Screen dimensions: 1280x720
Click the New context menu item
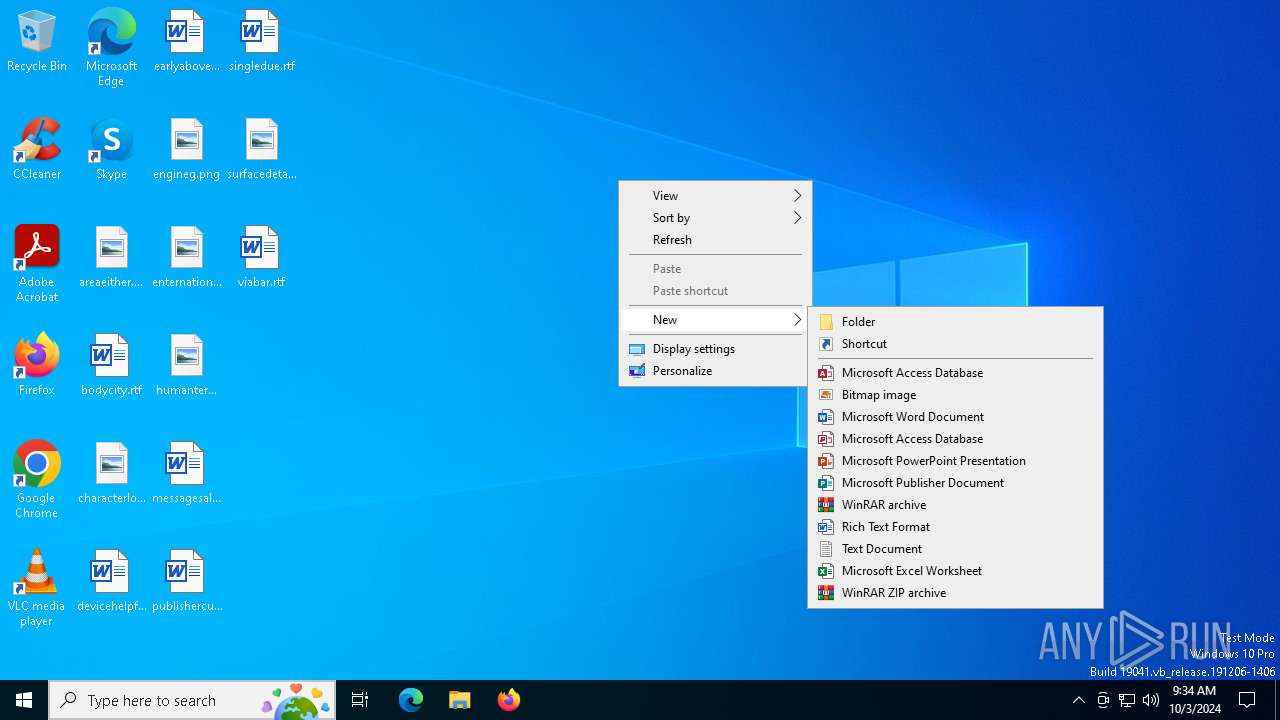tap(715, 320)
